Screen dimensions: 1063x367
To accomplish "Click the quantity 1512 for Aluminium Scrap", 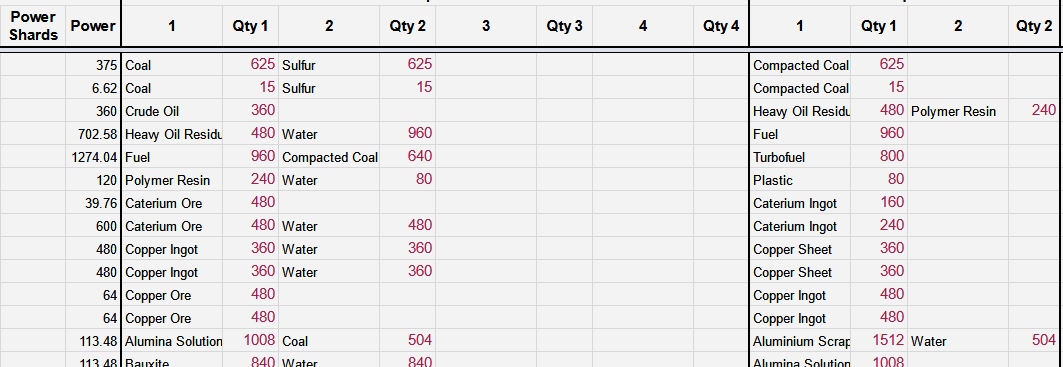I will click(x=879, y=341).
